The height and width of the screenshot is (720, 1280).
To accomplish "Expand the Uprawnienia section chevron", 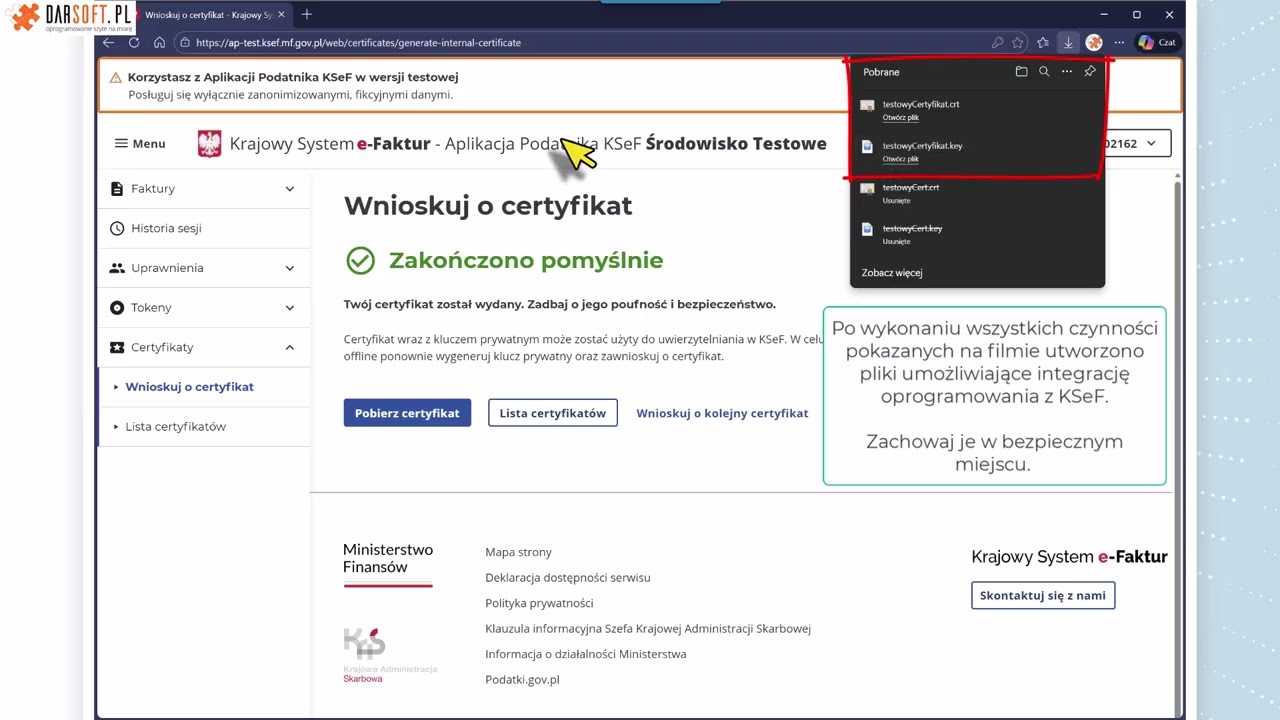I will 290,268.
